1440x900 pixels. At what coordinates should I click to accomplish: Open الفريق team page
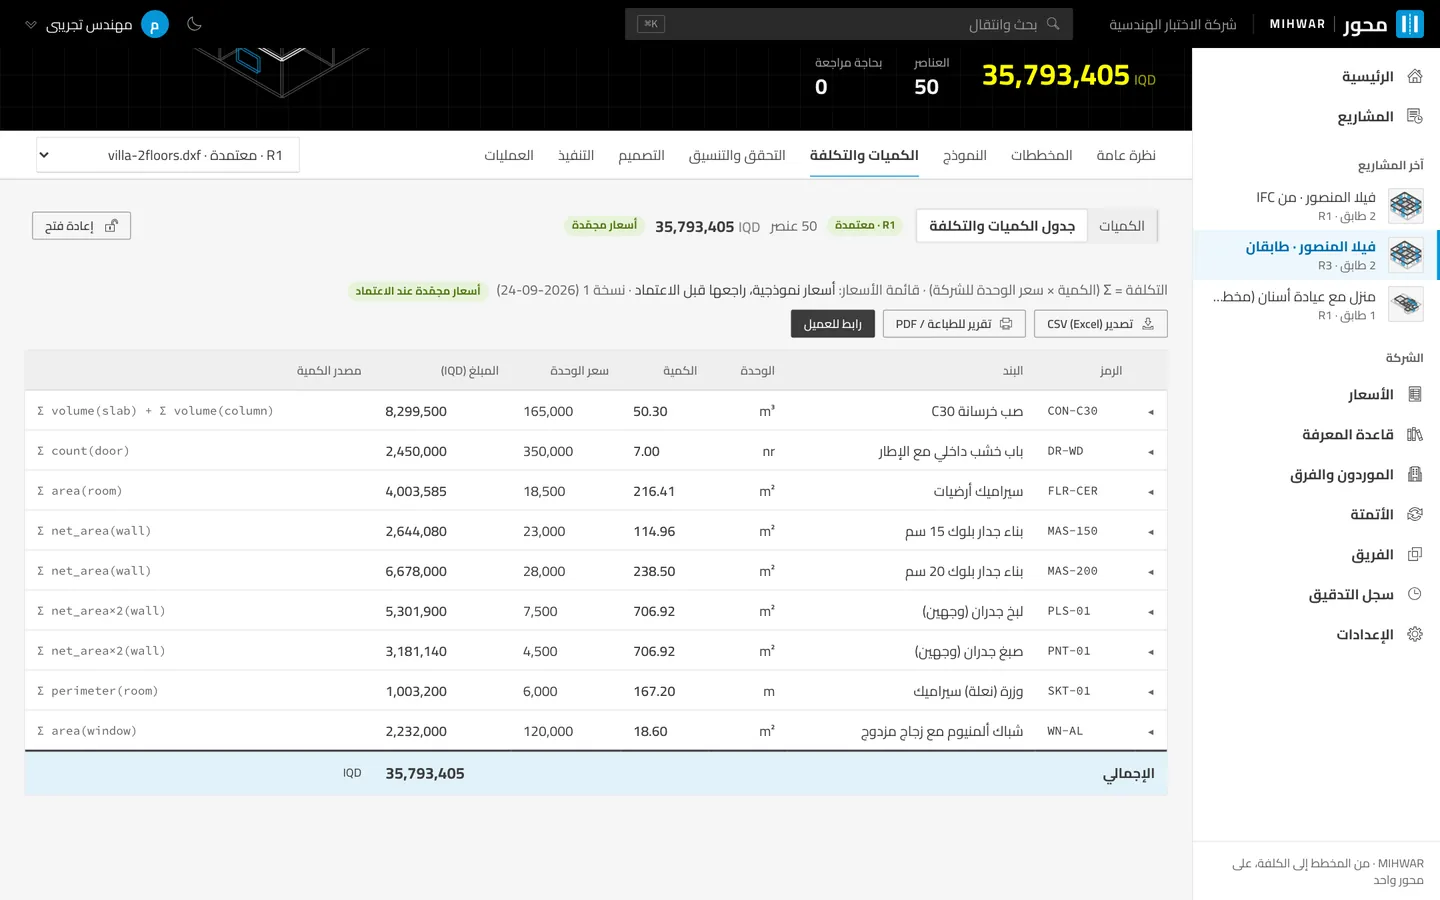1316,555
